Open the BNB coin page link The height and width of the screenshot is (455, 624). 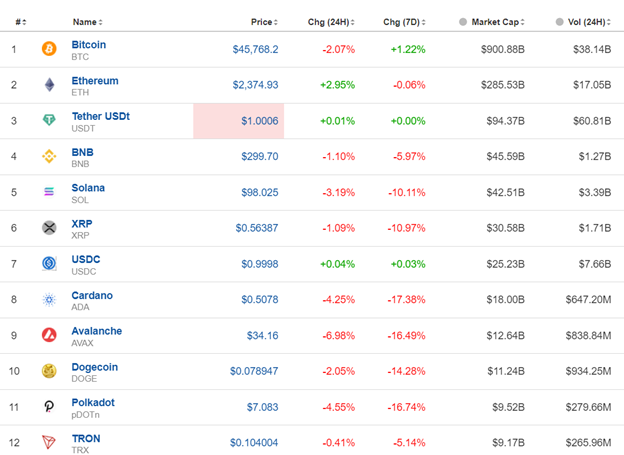pyautogui.click(x=82, y=152)
